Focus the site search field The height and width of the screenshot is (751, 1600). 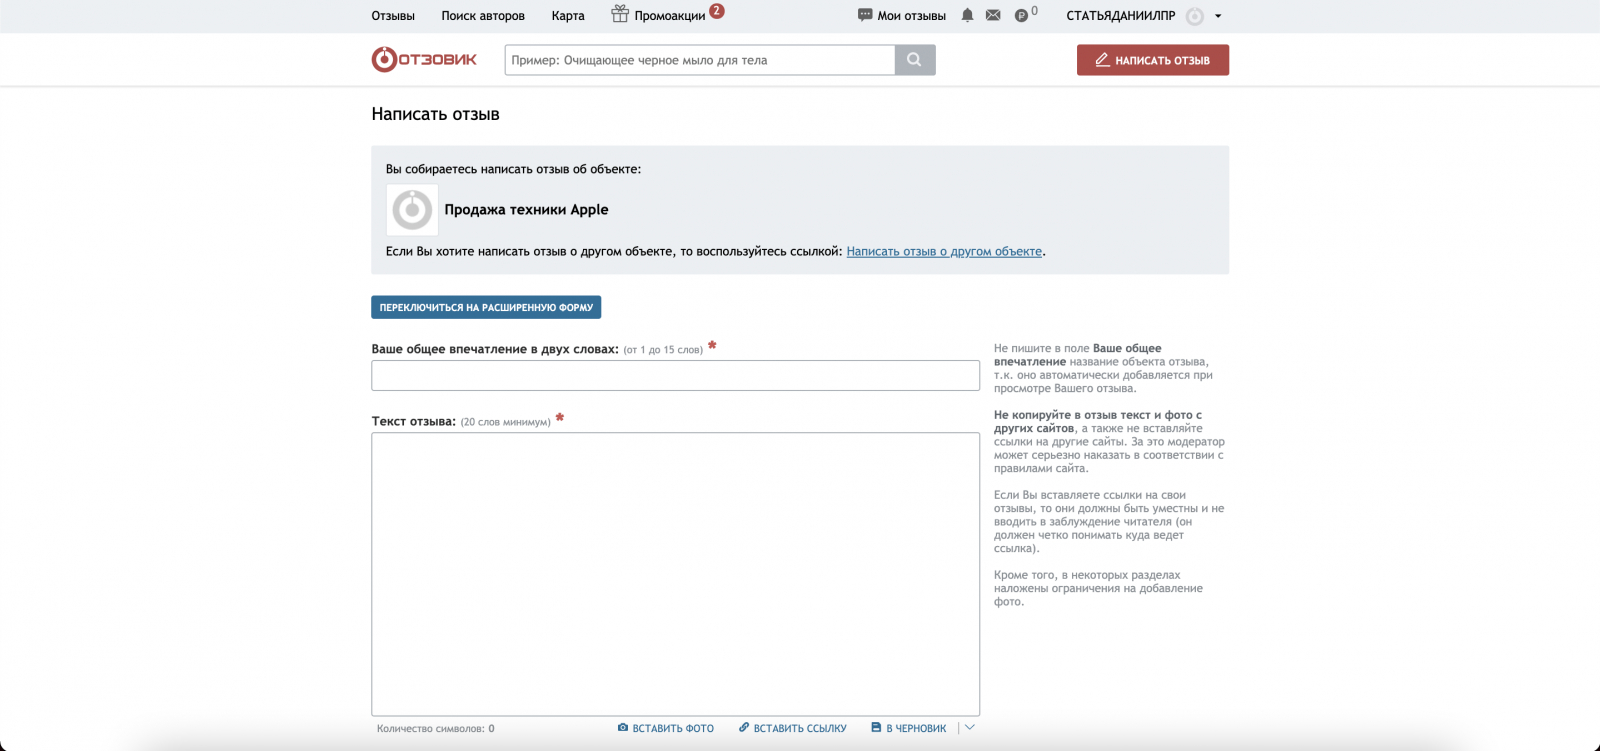pyautogui.click(x=700, y=60)
